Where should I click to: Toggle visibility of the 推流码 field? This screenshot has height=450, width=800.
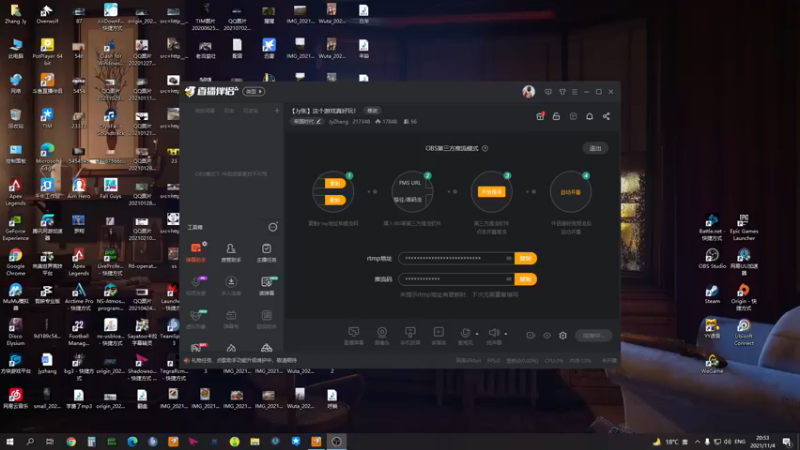point(509,279)
